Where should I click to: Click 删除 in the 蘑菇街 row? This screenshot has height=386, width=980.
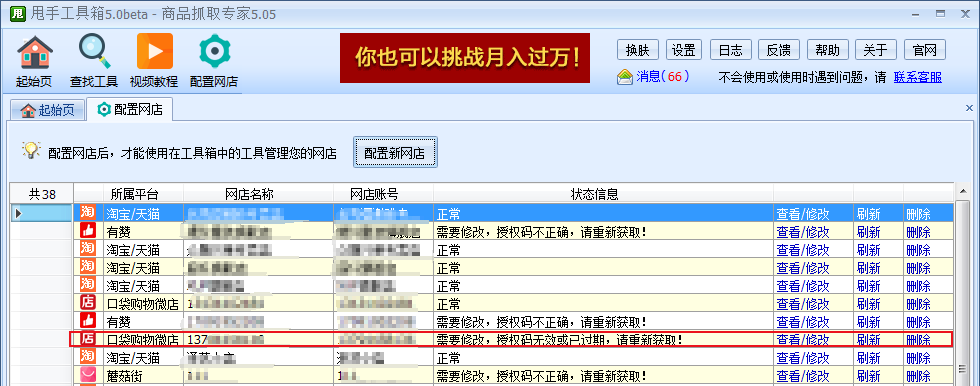[x=918, y=377]
